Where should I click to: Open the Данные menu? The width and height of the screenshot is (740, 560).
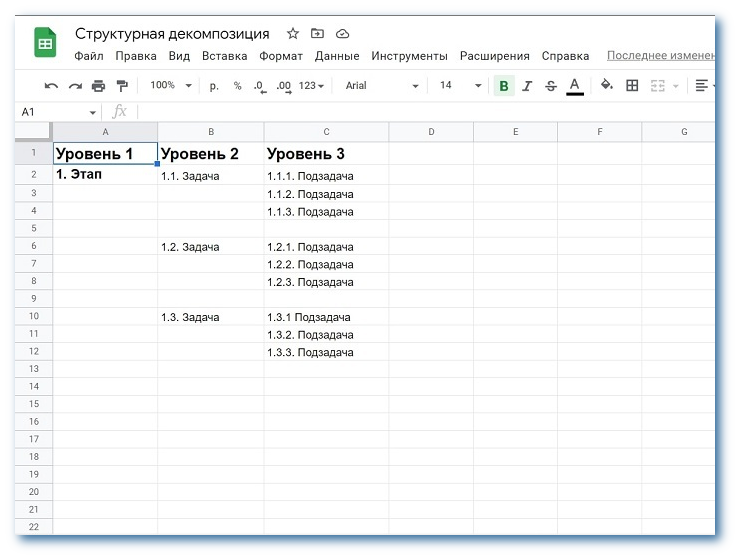click(337, 56)
